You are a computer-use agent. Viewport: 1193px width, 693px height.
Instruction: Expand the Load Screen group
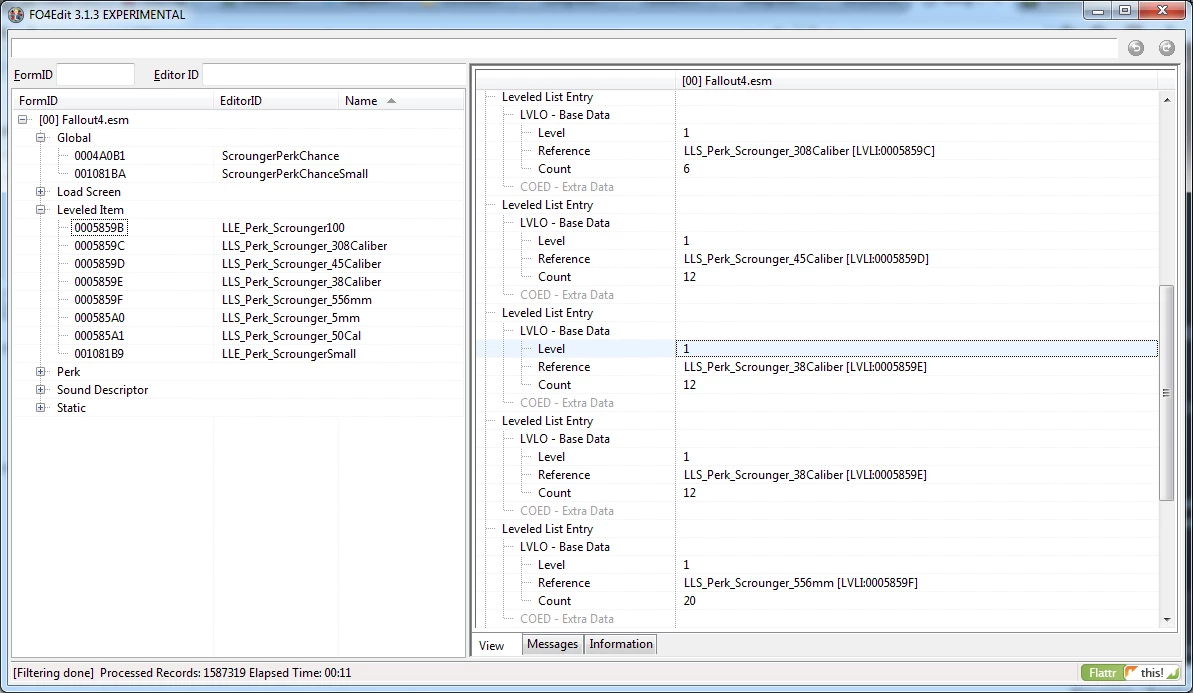click(41, 192)
